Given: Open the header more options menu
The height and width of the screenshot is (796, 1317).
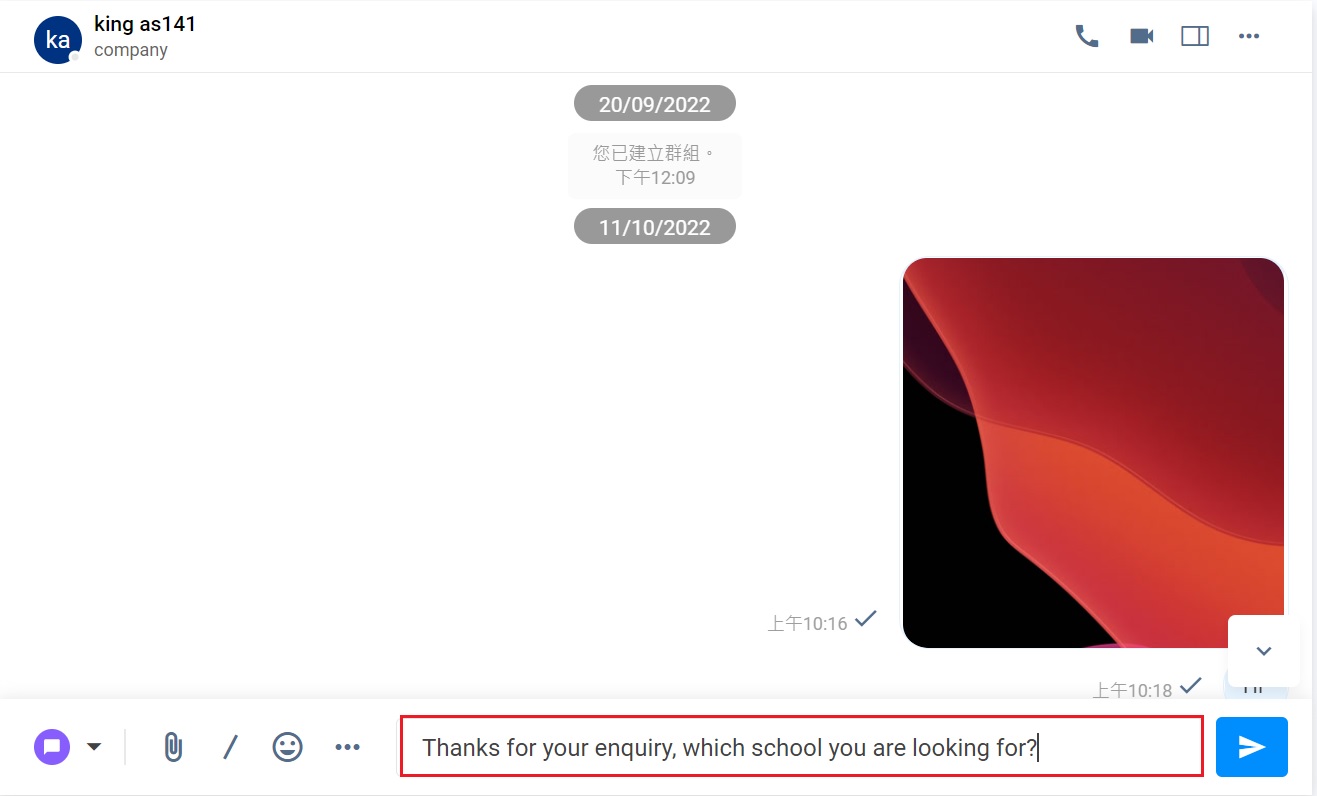Looking at the screenshot, I should (1249, 36).
